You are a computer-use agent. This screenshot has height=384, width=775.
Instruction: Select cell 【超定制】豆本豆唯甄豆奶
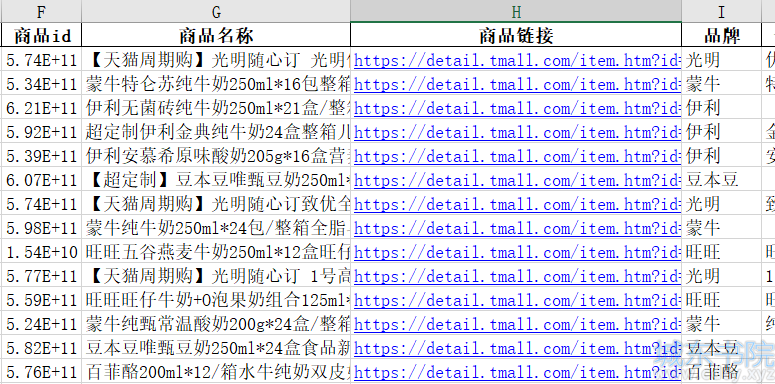tap(216, 180)
